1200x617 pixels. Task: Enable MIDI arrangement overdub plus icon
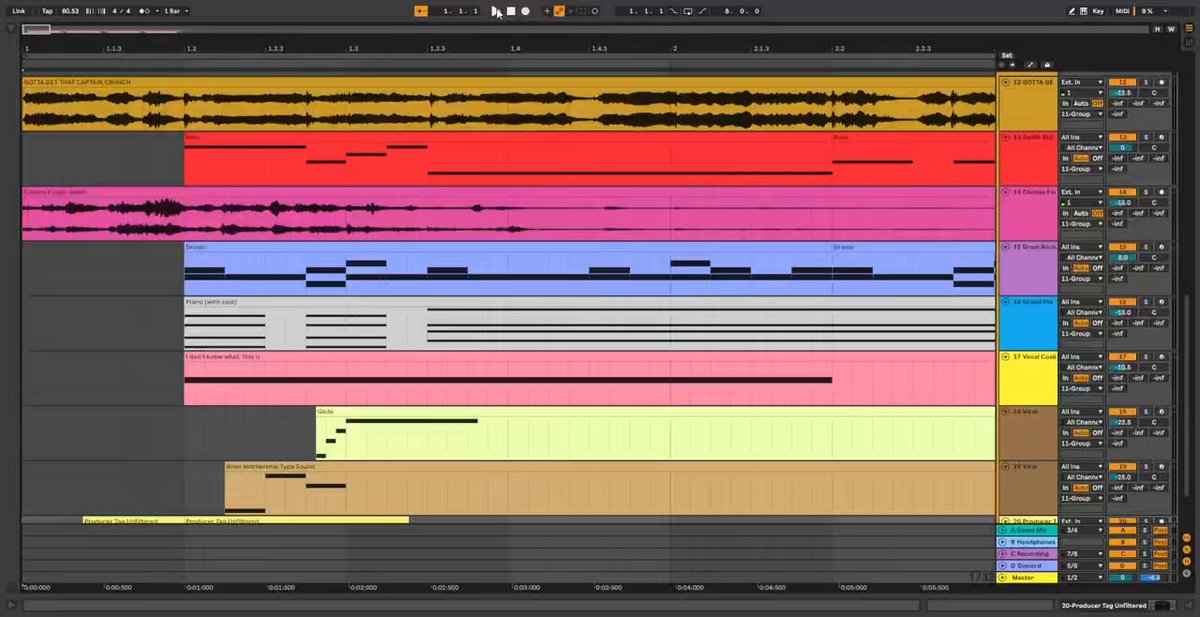[547, 11]
